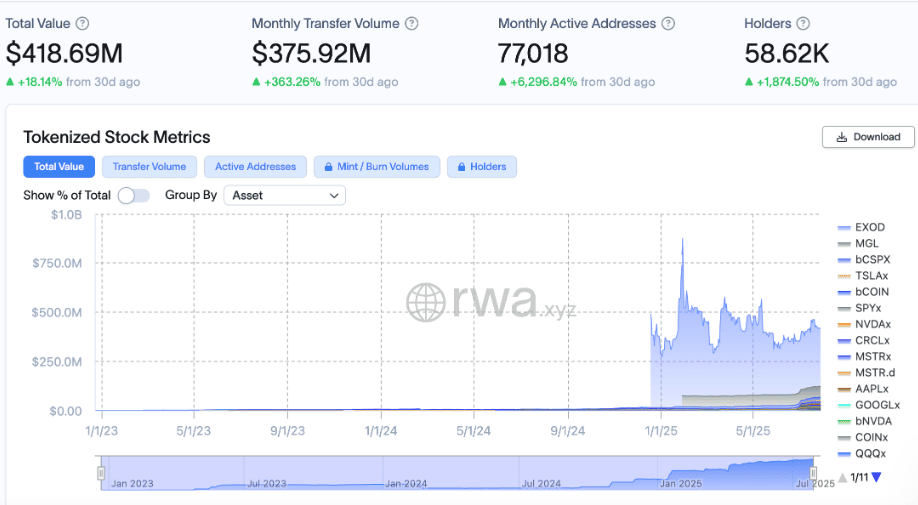Click the peak of the chart near 1/1/25

[683, 239]
